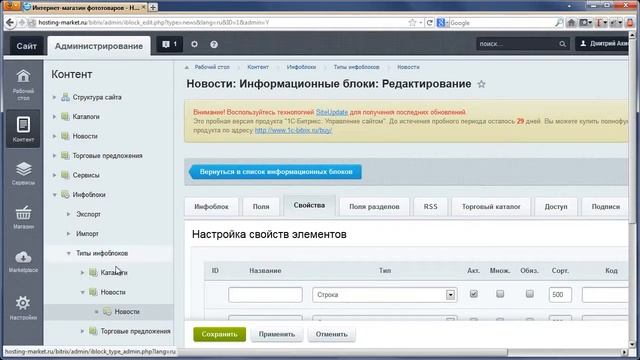The width and height of the screenshot is (640, 360).
Task: Switch to the Инфоблок tab
Action: [211, 207]
